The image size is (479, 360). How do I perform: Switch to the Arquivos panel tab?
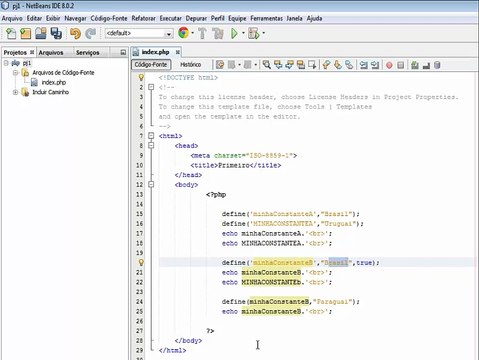(51, 52)
